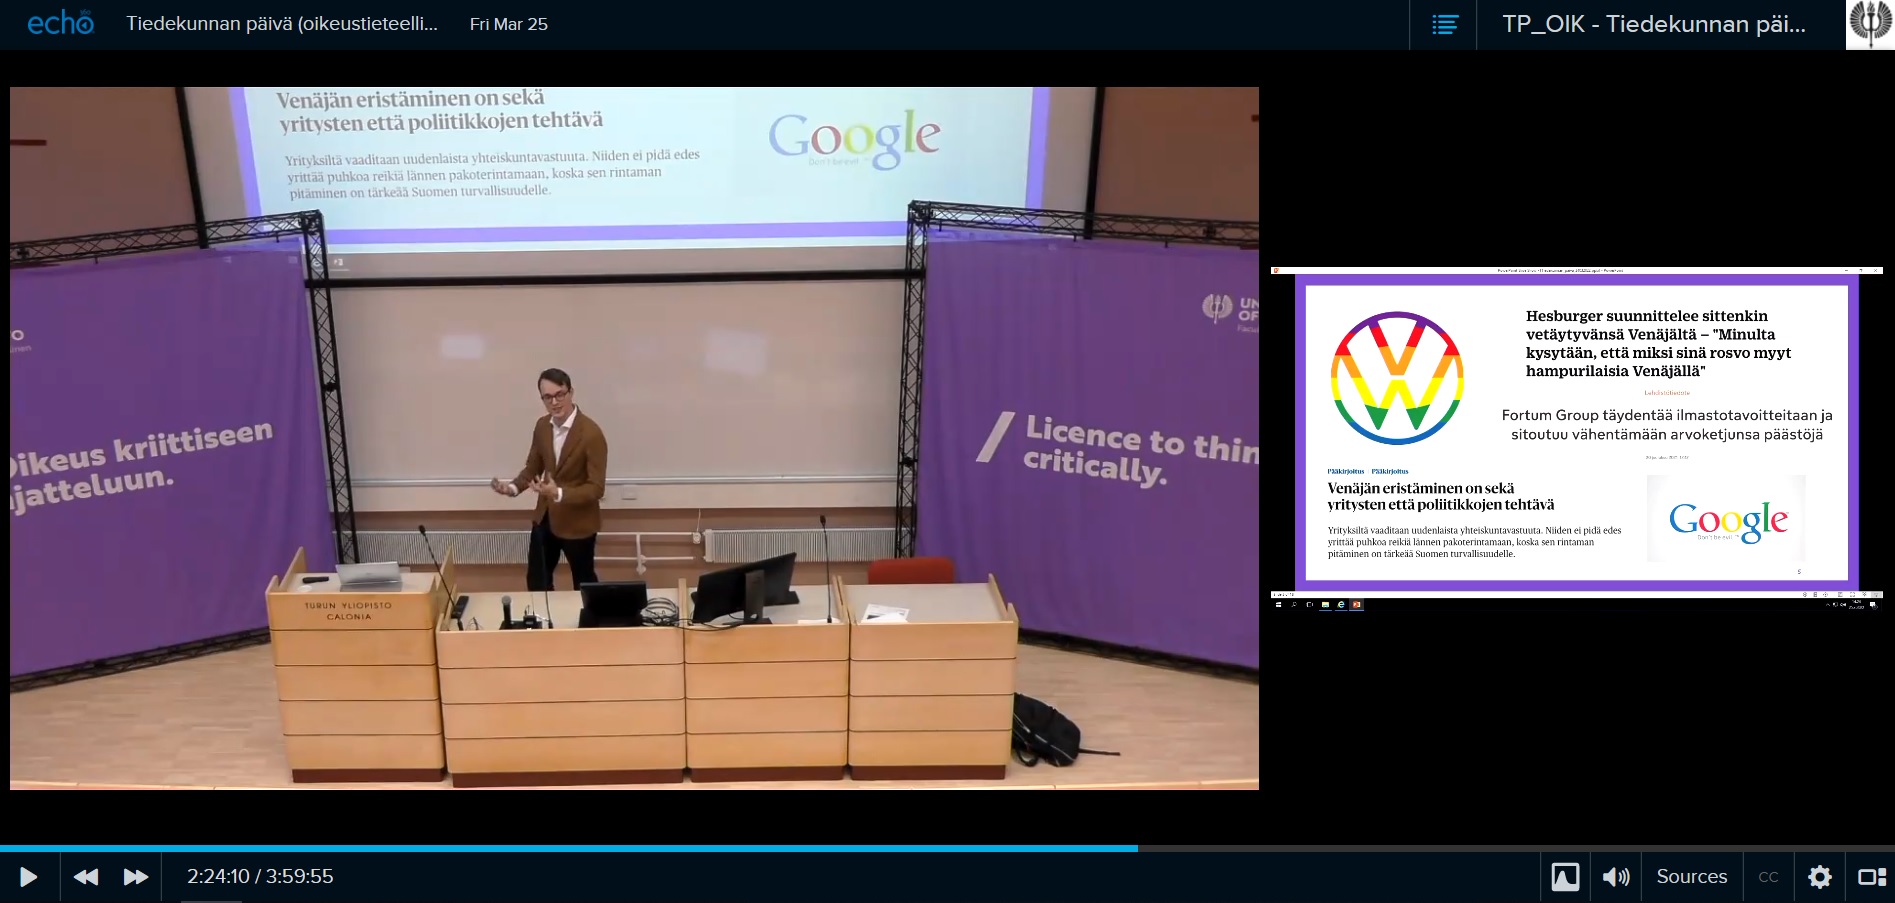Open the class list icon in header
The image size is (1895, 903).
point(1444,25)
